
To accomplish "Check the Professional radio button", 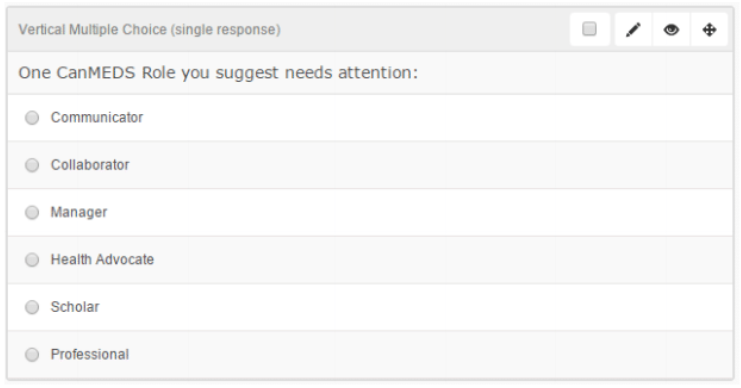I will tap(32, 354).
